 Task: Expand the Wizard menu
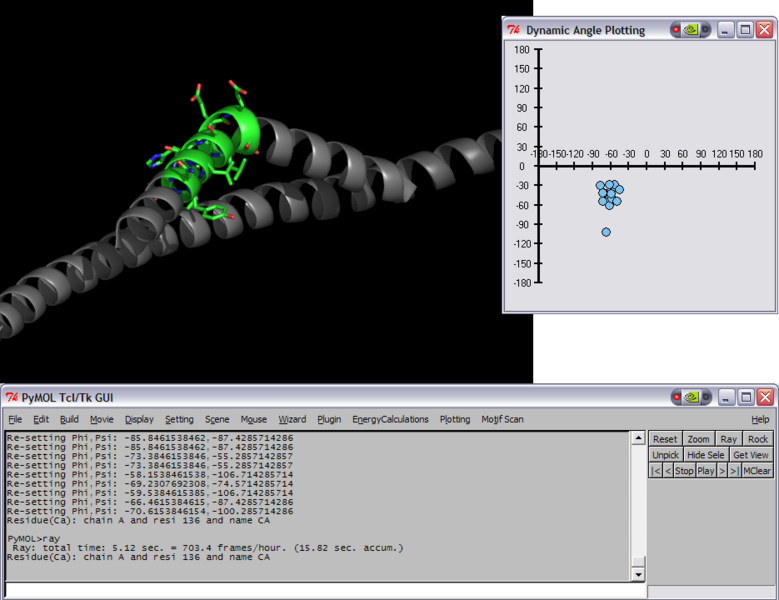click(x=292, y=419)
